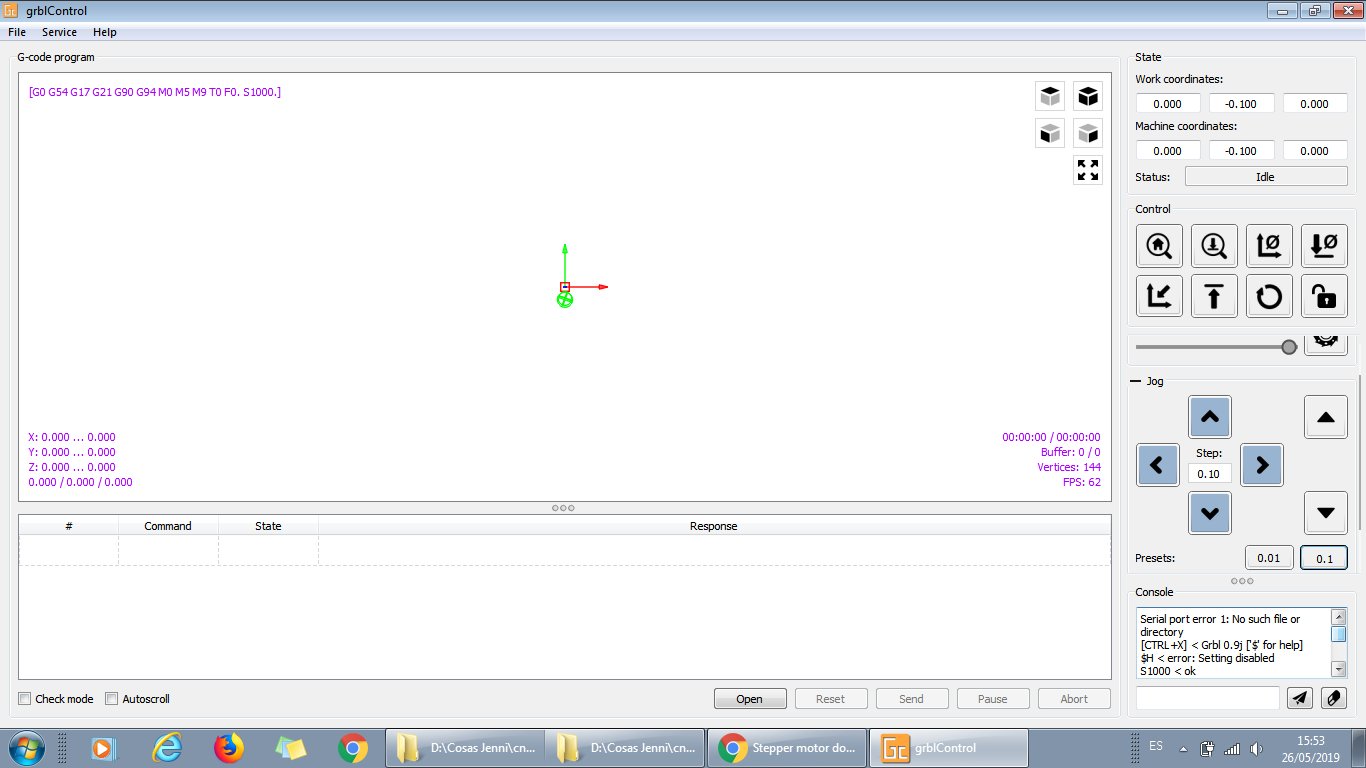Start the Z-probe with the probe icon

click(1214, 246)
